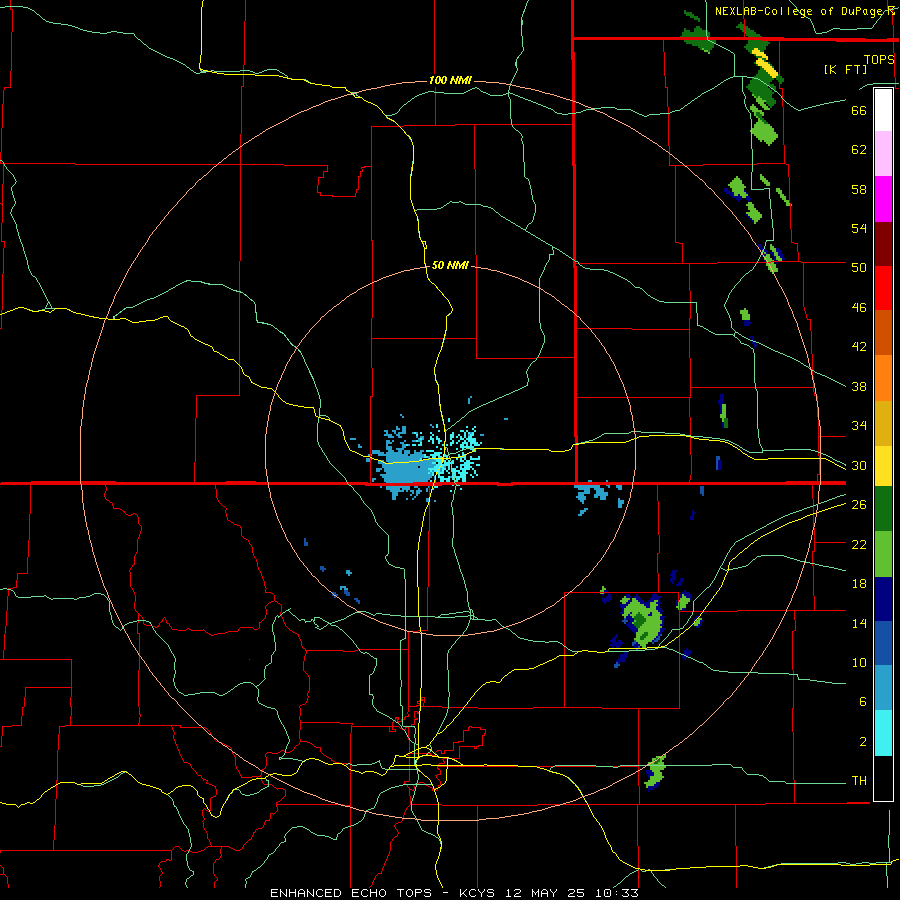The height and width of the screenshot is (900, 900).
Task: Click the "66" legend value
Action: [859, 111]
